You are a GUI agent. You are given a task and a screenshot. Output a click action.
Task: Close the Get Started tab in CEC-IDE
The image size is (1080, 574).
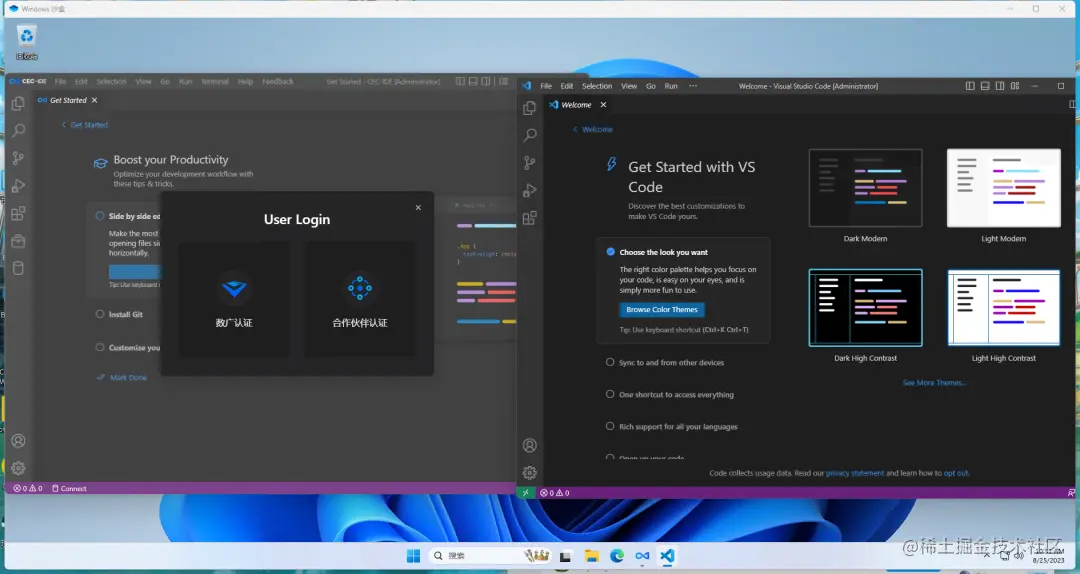tap(94, 100)
